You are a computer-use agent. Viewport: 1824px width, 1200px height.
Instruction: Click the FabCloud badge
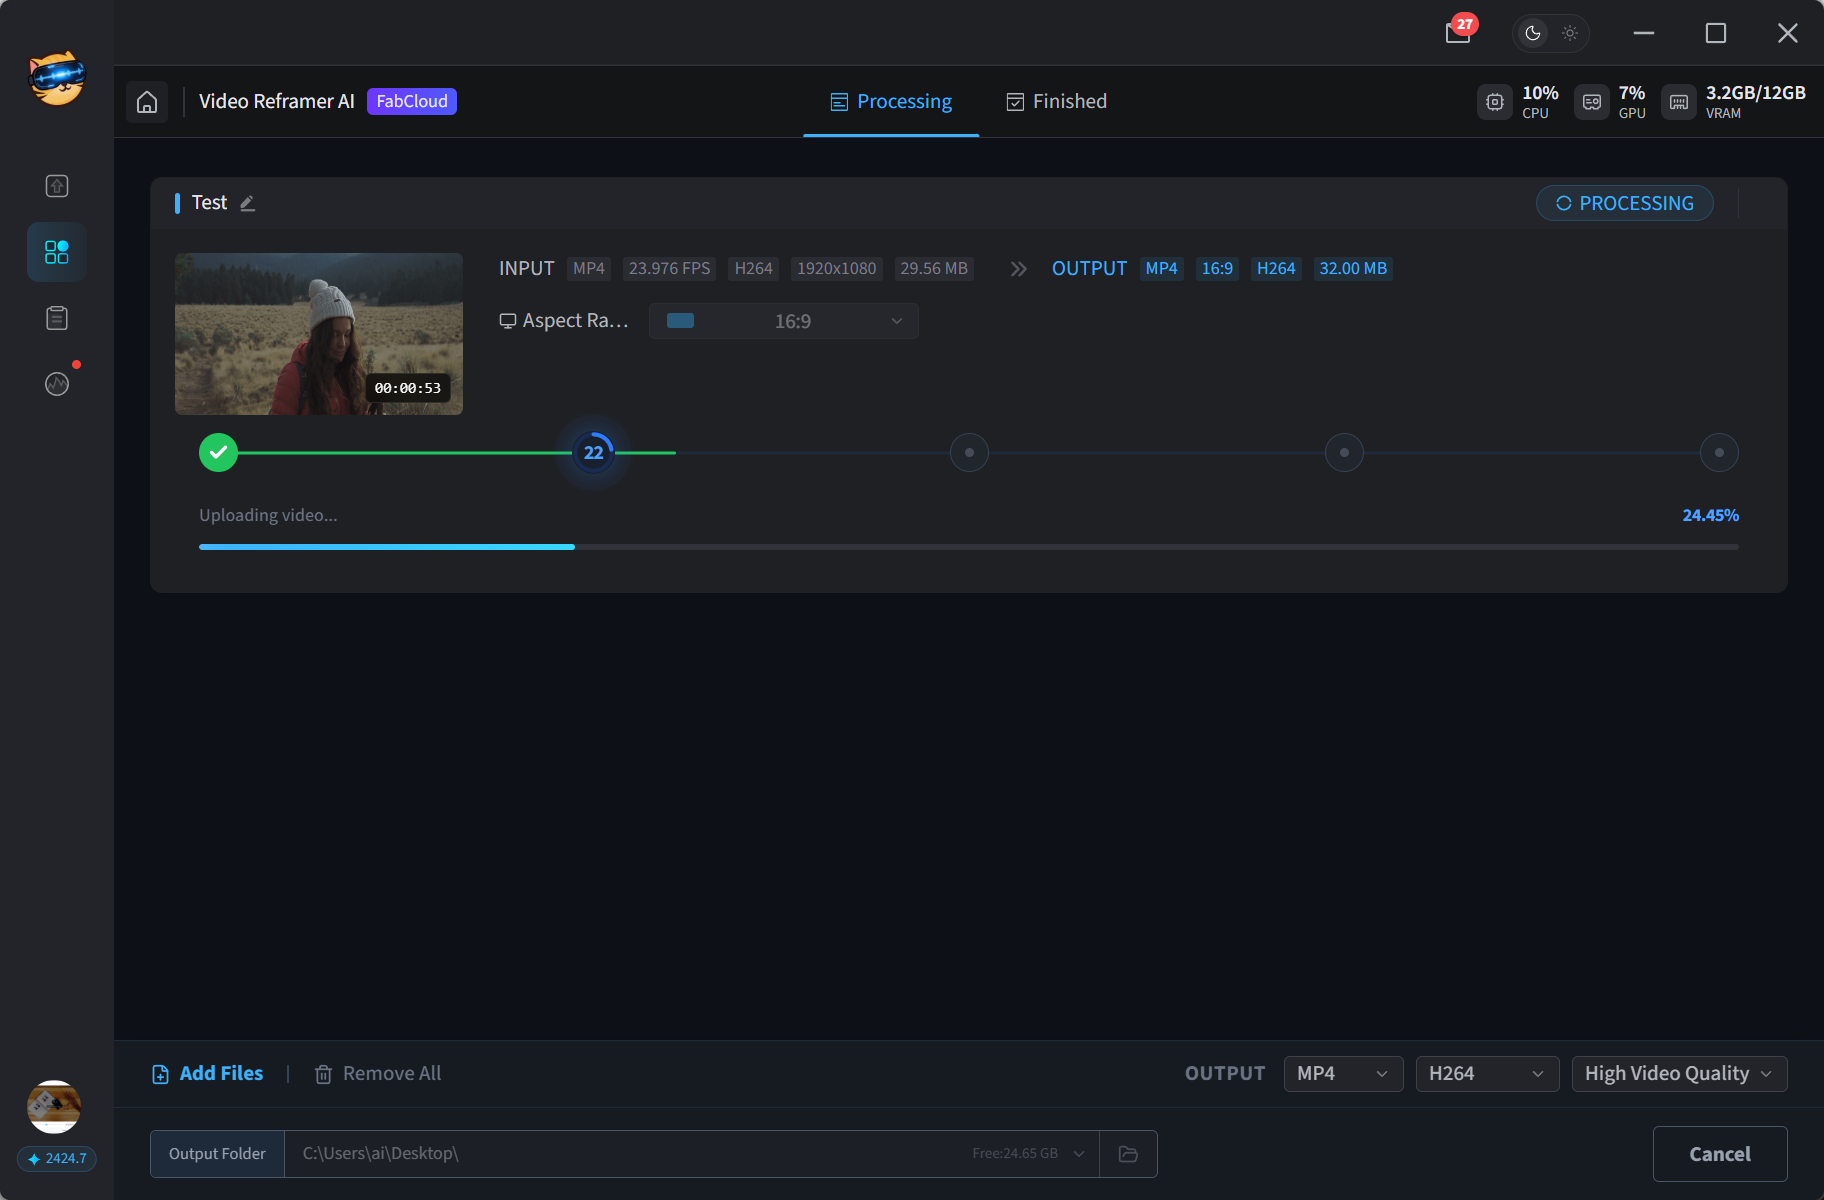412,102
